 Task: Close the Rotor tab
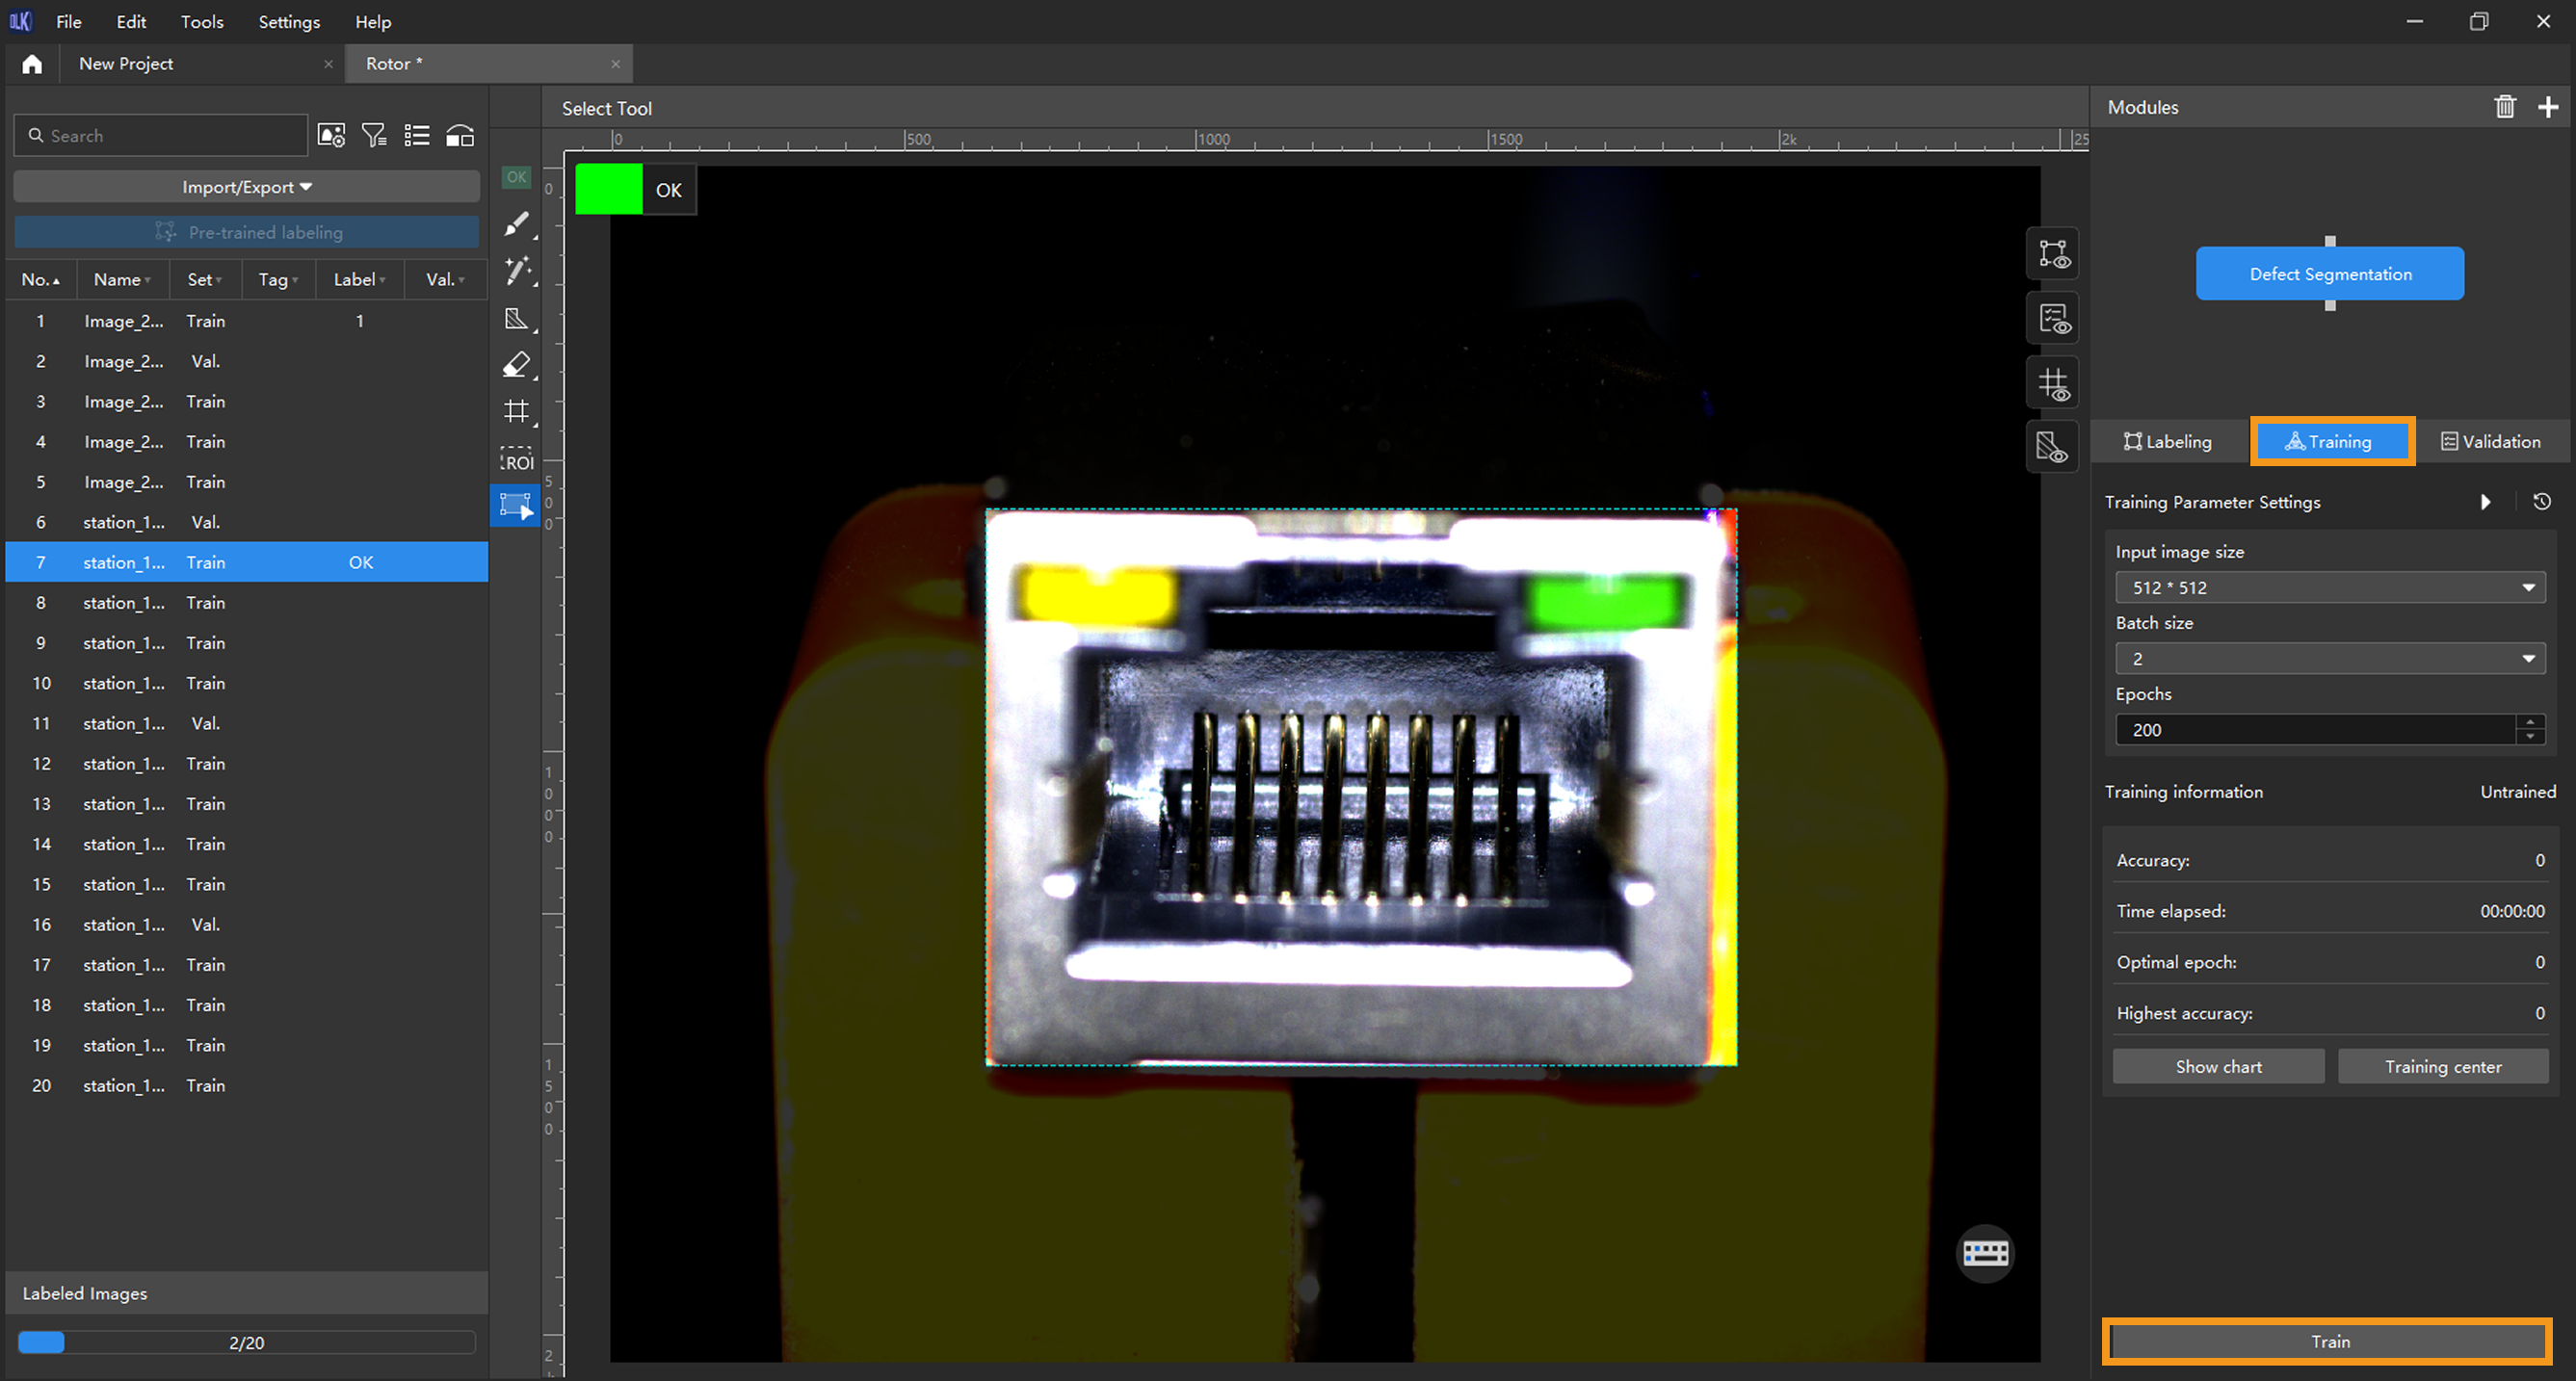pos(615,64)
